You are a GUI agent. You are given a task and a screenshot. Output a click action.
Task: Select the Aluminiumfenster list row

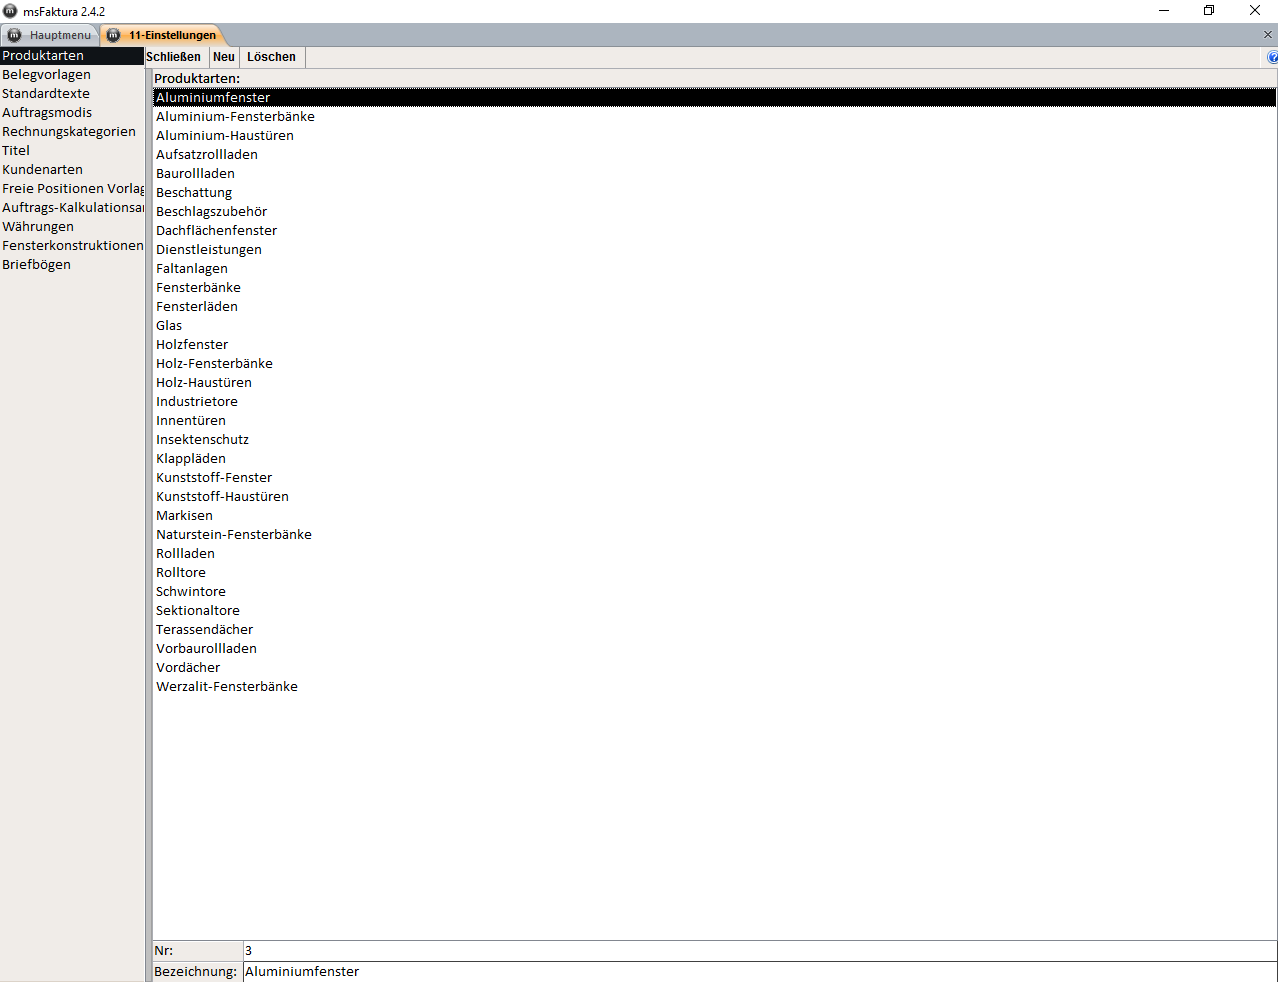[715, 98]
